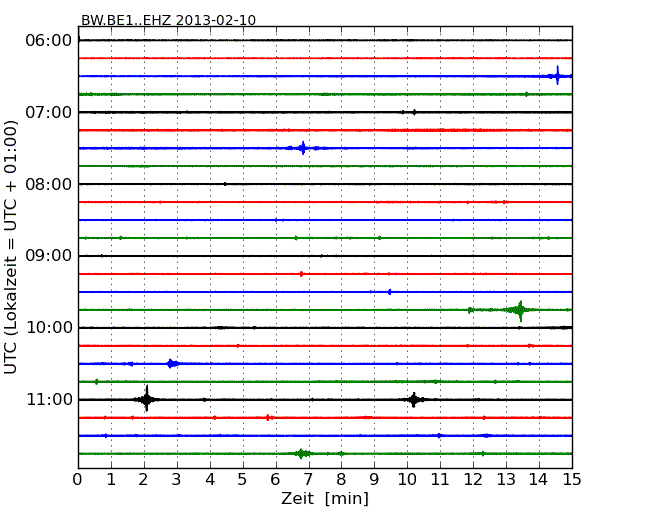650x520 pixels.
Task: Click x-axis tick label 3
Action: click(x=177, y=479)
